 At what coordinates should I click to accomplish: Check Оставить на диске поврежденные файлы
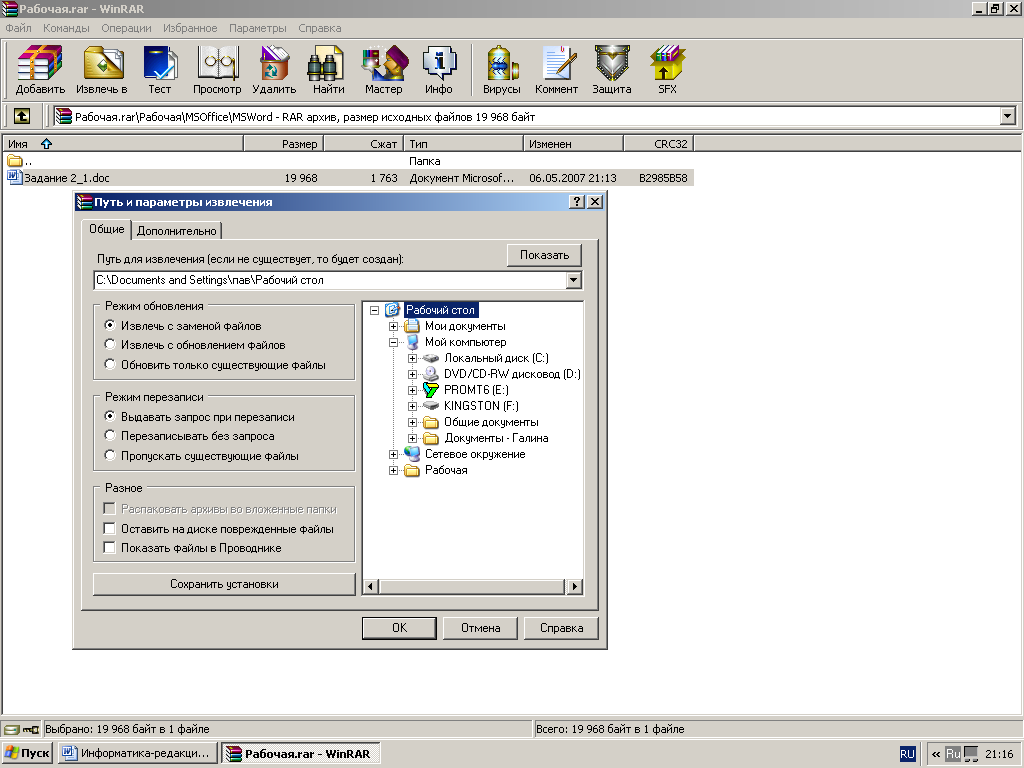[110, 528]
